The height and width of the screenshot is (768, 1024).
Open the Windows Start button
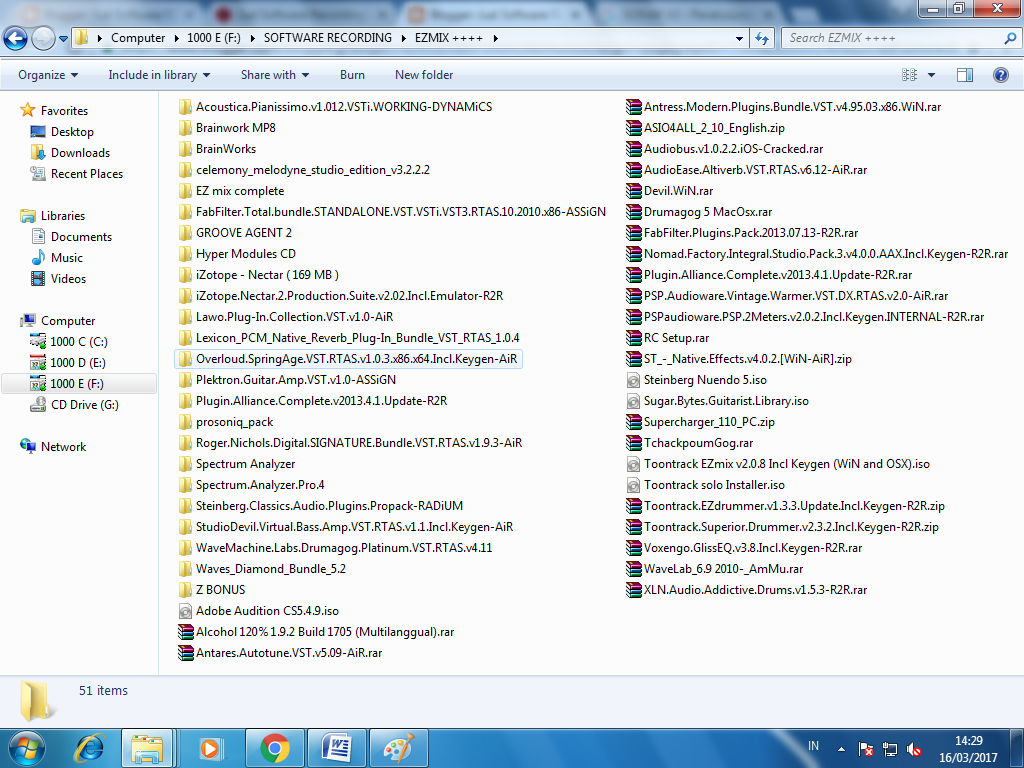click(26, 748)
